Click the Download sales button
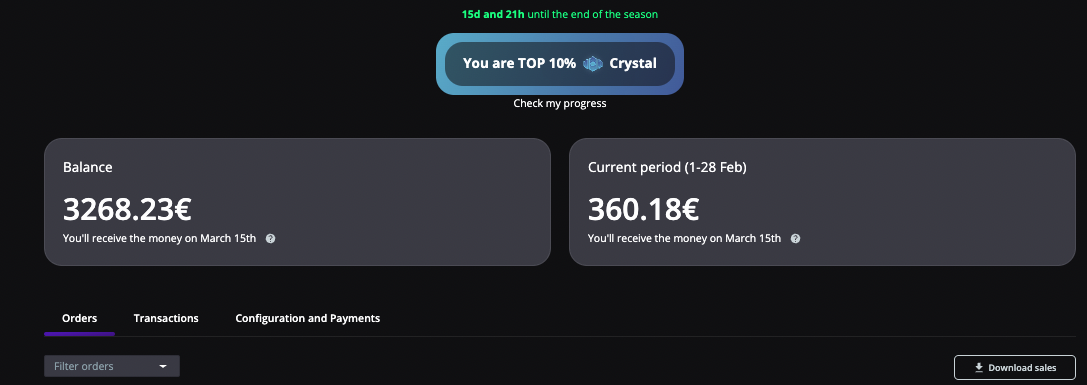This screenshot has height=385, width=1087. pos(1015,368)
